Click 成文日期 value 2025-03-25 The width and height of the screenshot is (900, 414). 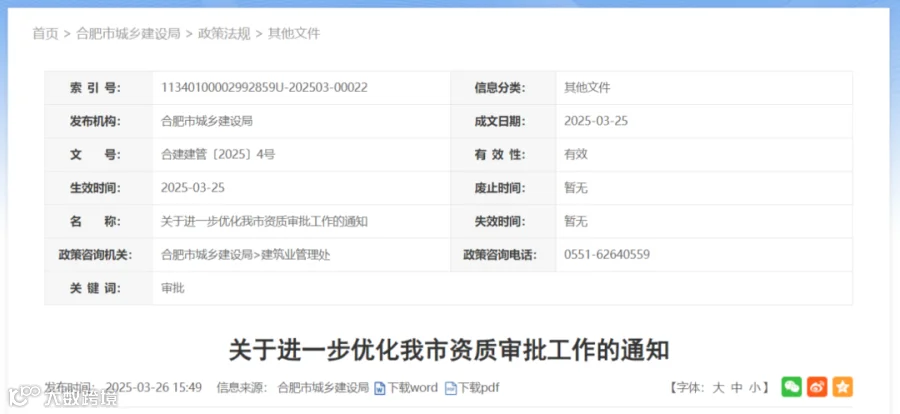coord(596,121)
